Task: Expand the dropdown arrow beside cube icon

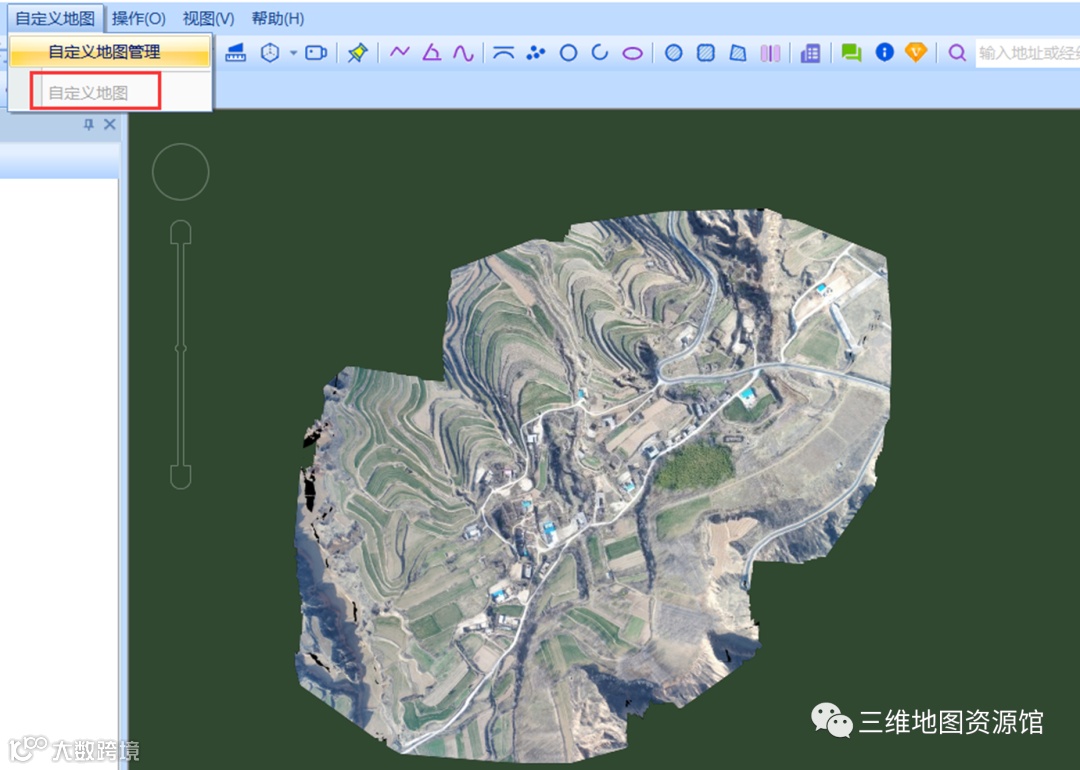Action: pyautogui.click(x=293, y=53)
